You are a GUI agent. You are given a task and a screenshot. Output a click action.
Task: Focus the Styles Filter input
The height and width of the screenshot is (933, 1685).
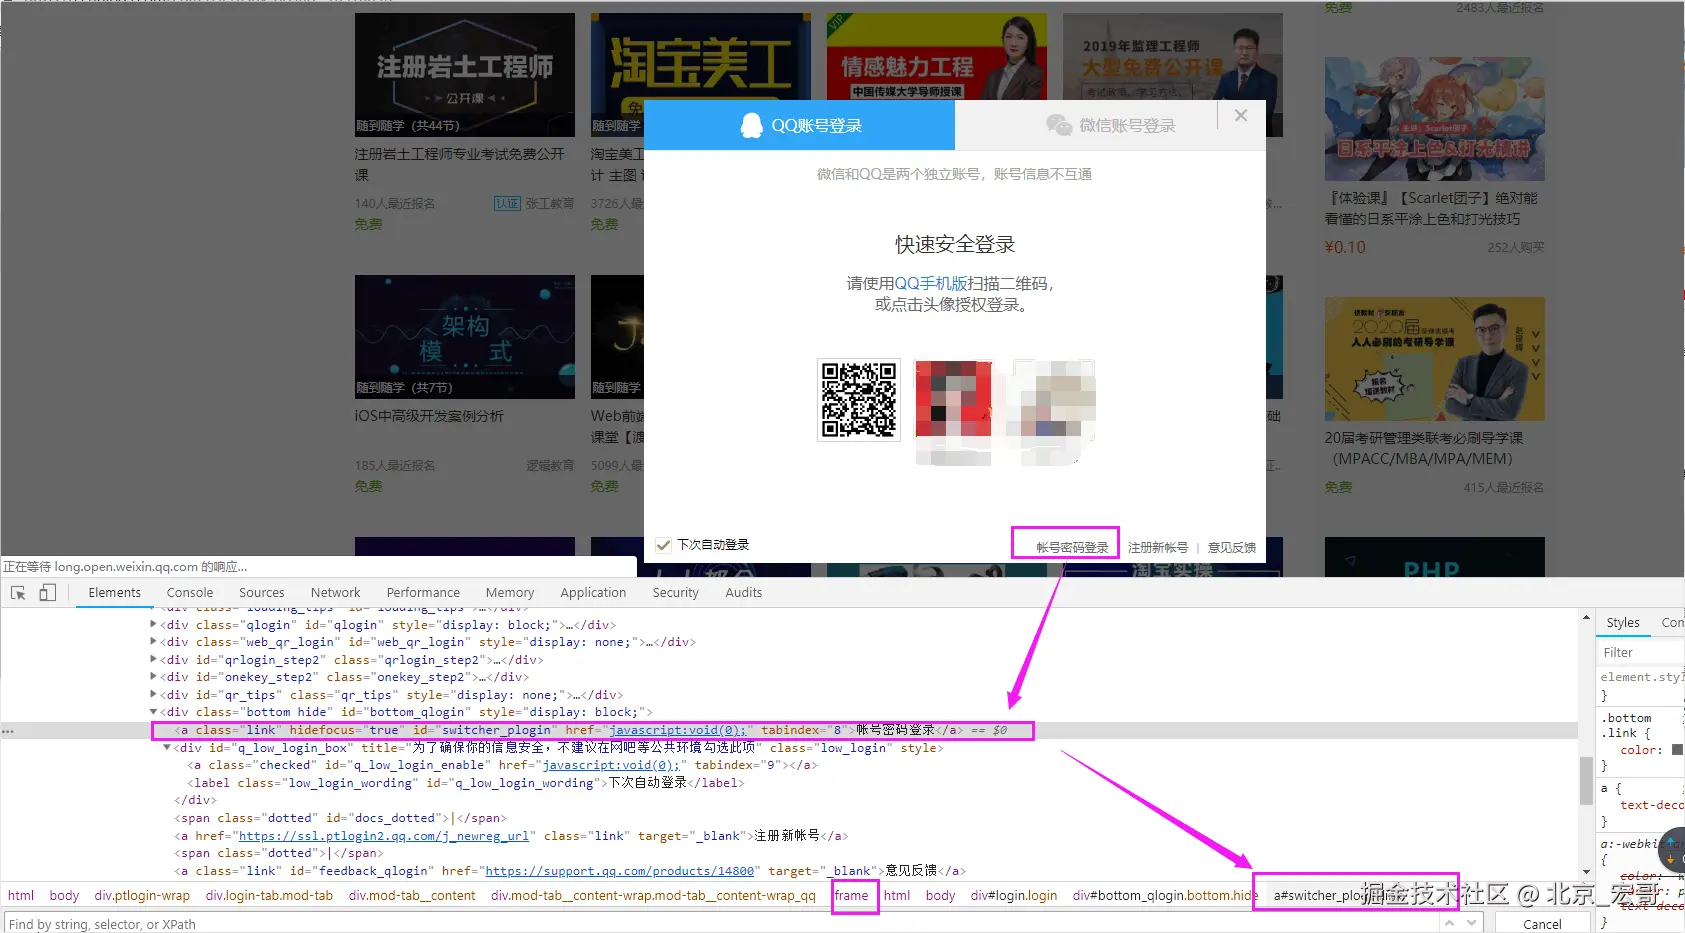point(1640,653)
